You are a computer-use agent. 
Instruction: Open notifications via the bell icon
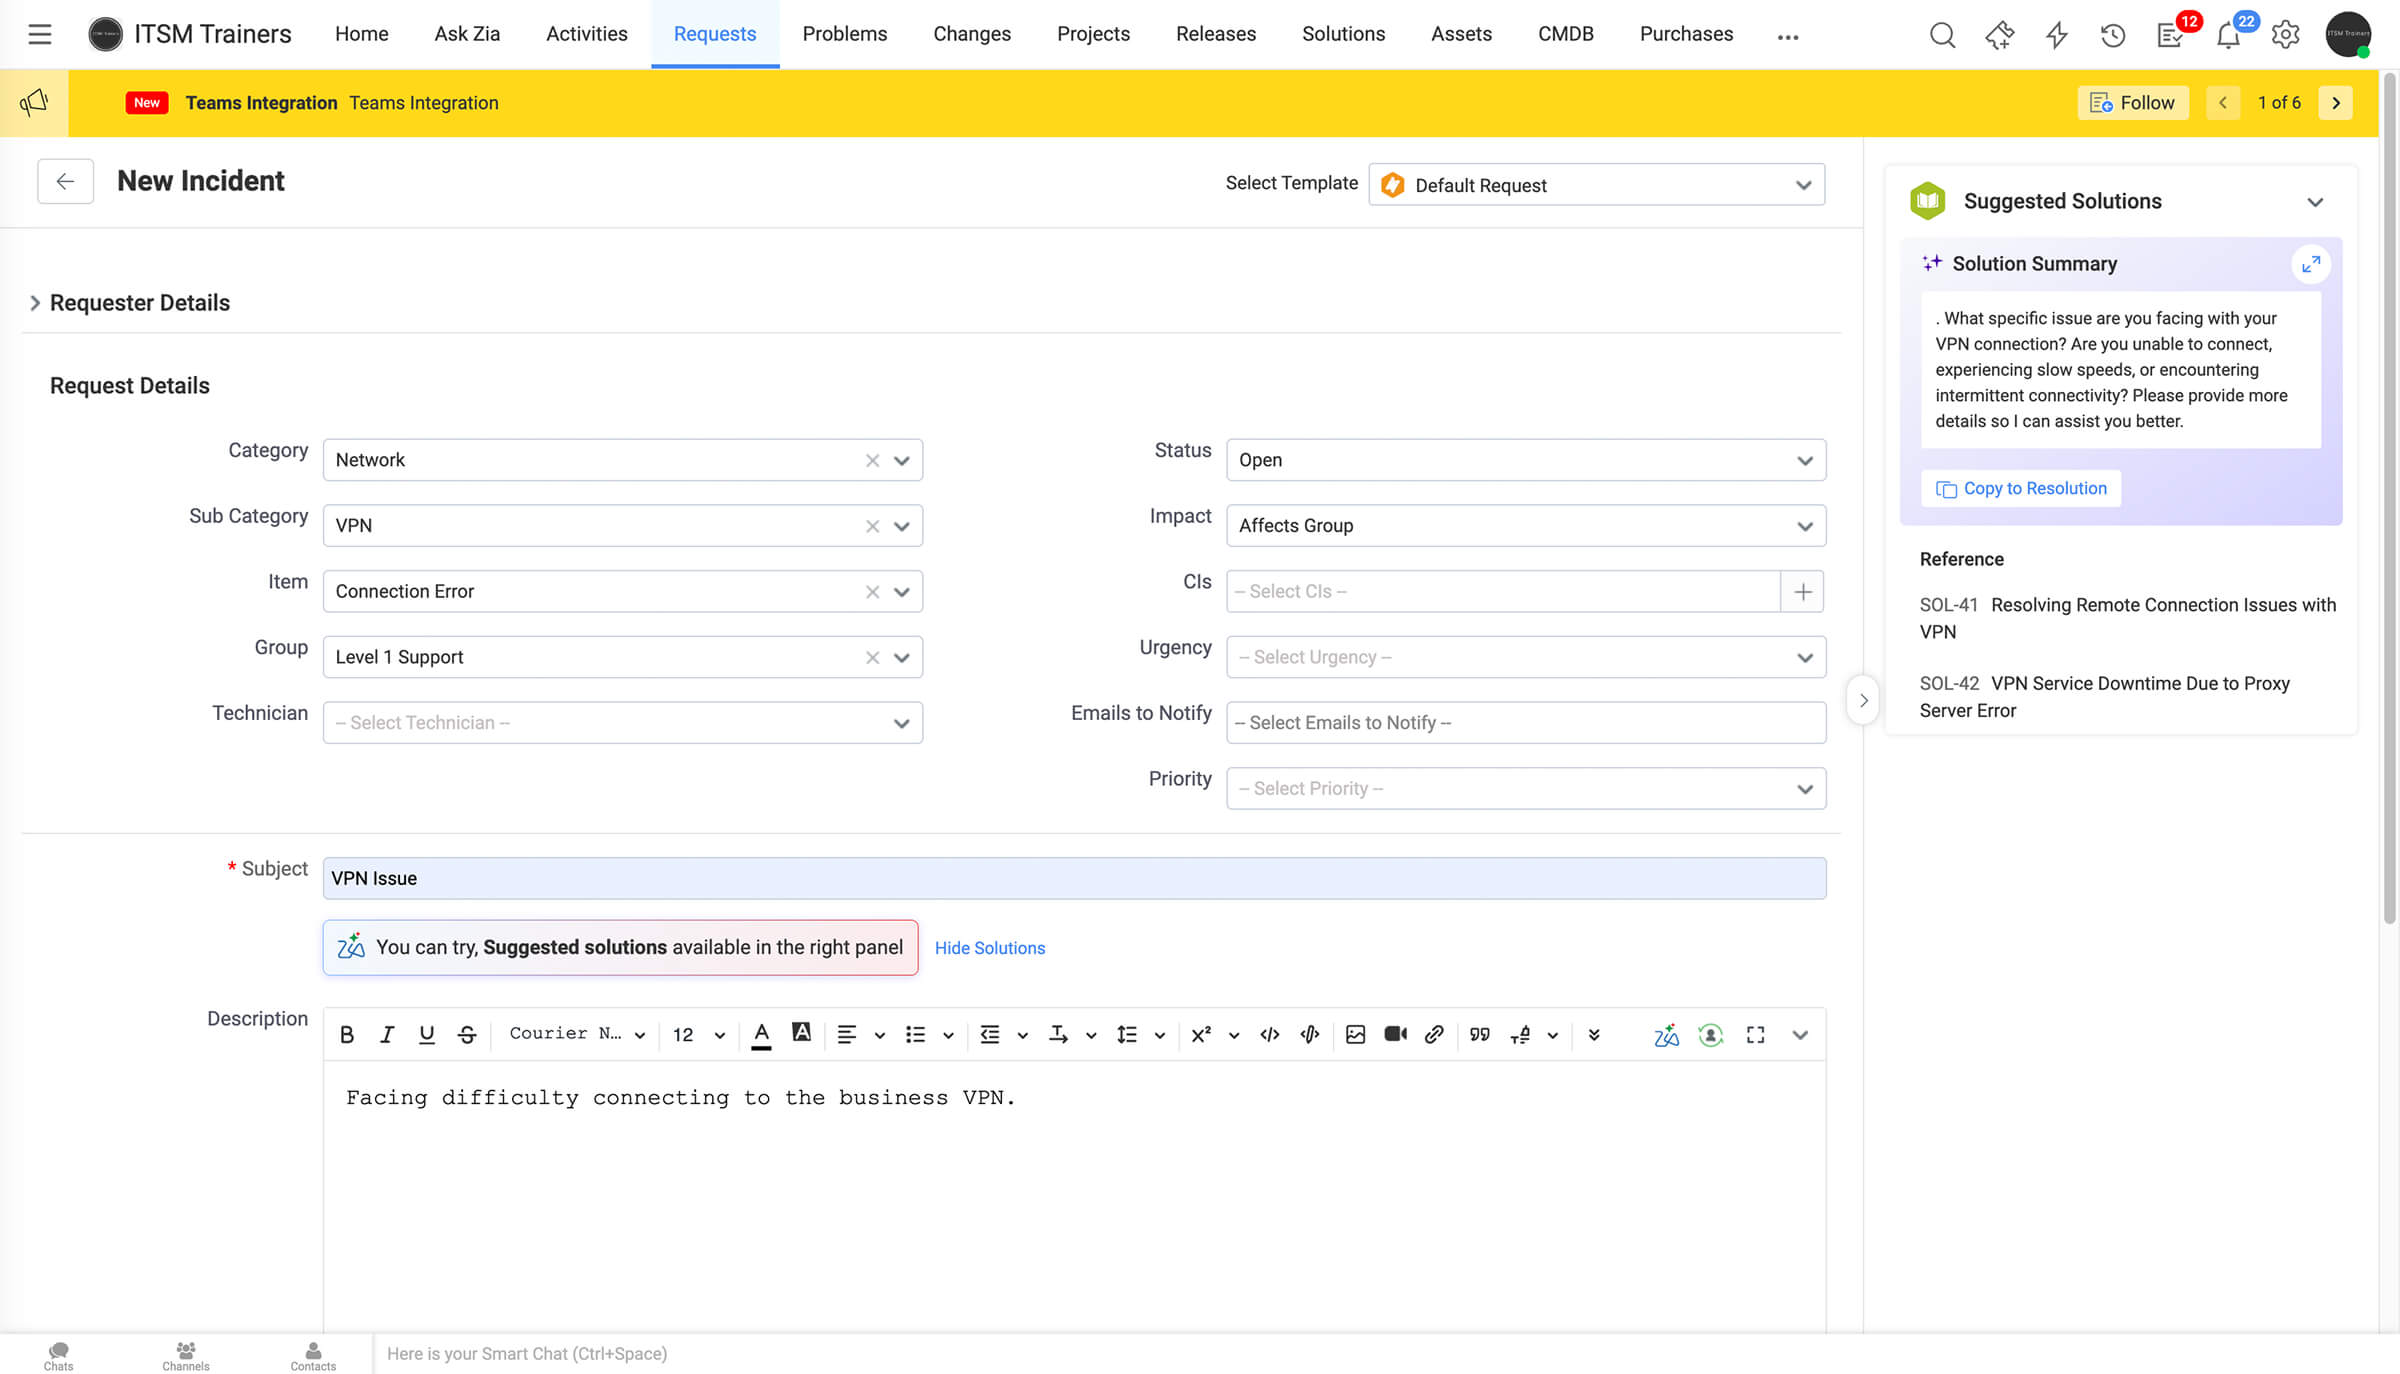2228,34
